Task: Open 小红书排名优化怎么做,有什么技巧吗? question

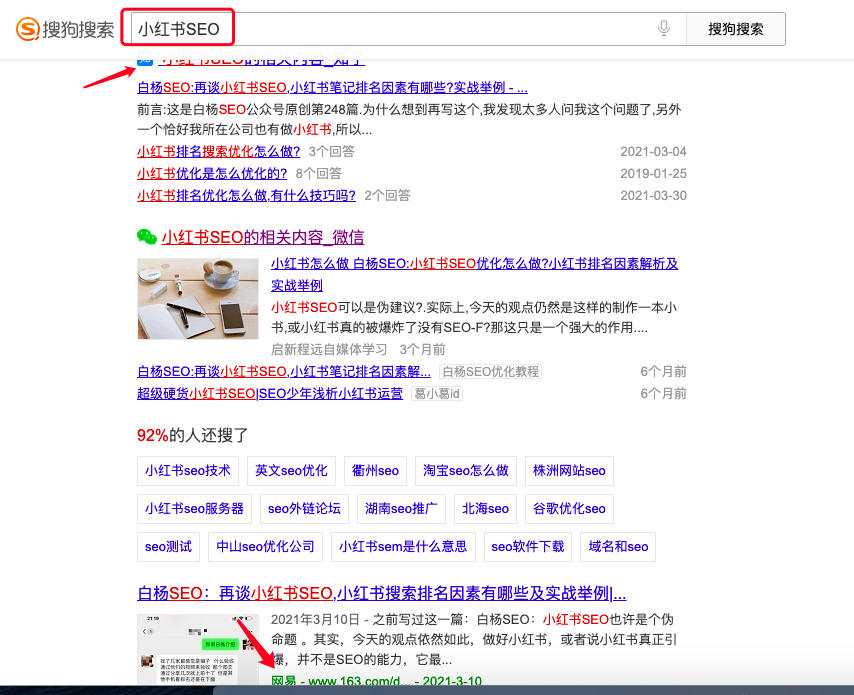Action: tap(246, 196)
